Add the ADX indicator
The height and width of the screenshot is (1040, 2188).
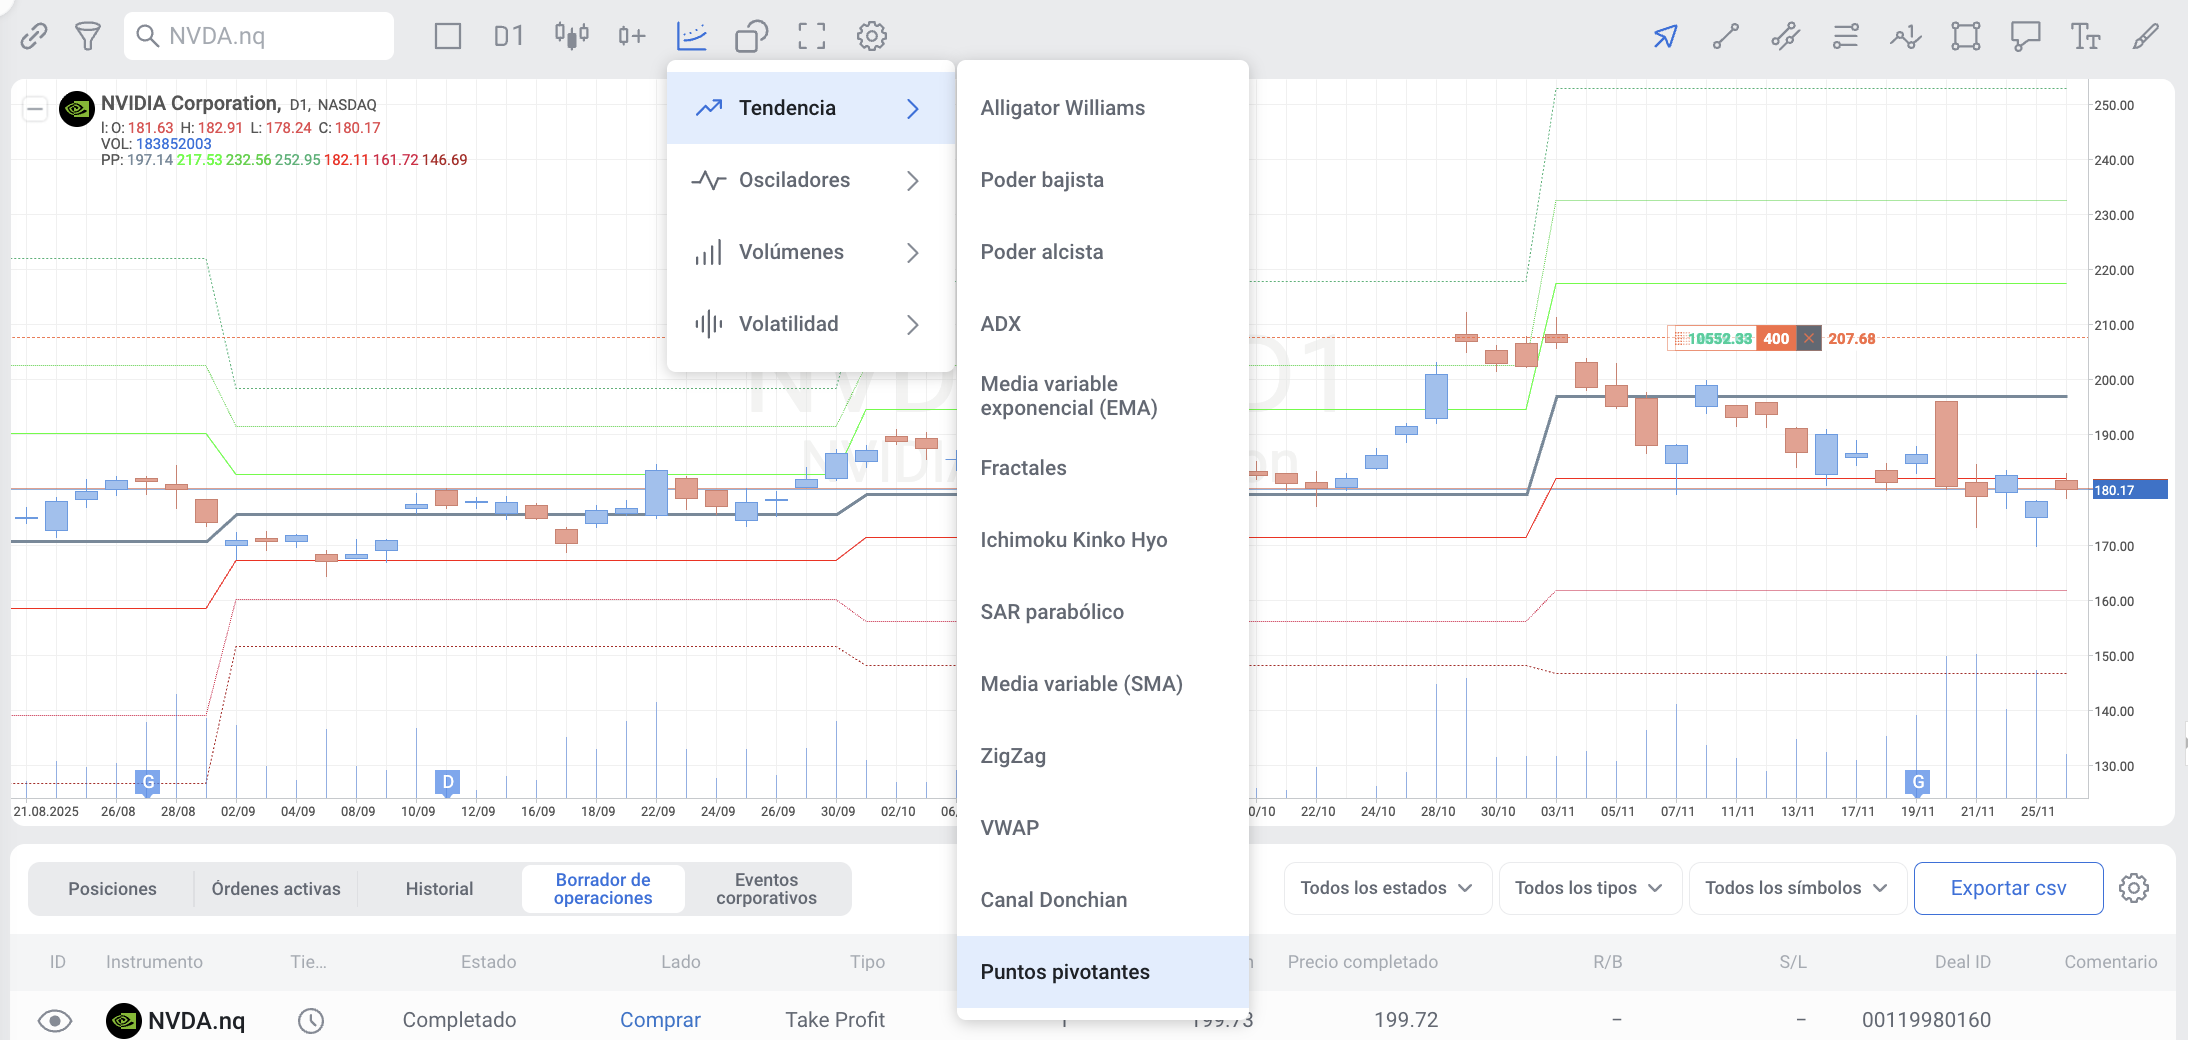click(x=1103, y=324)
